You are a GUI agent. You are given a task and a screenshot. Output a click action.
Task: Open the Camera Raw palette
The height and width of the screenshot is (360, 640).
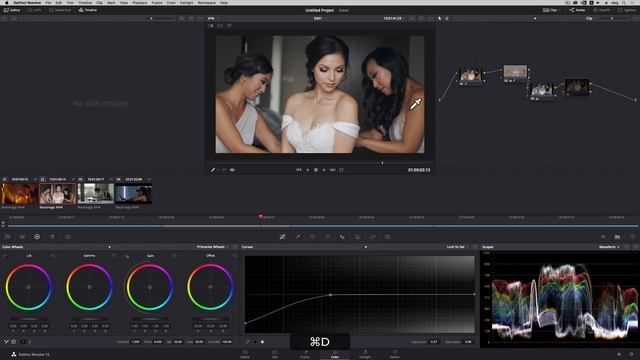point(7,237)
